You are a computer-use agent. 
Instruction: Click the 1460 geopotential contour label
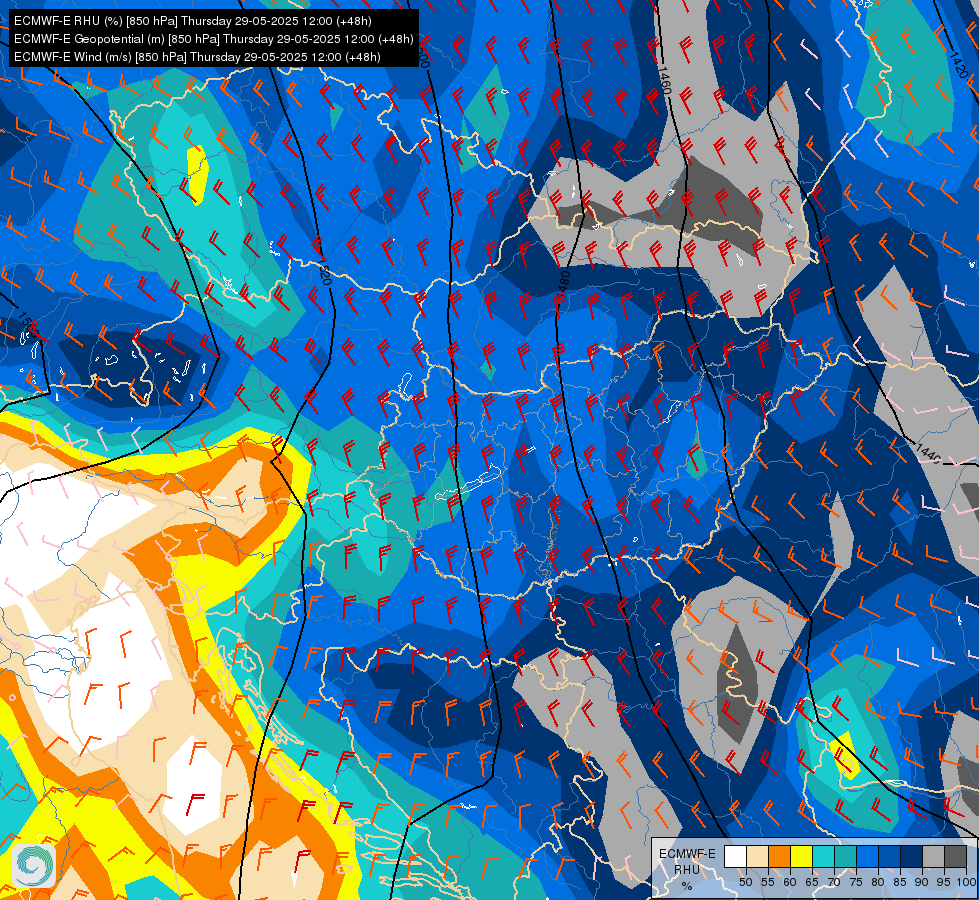pyautogui.click(x=664, y=80)
